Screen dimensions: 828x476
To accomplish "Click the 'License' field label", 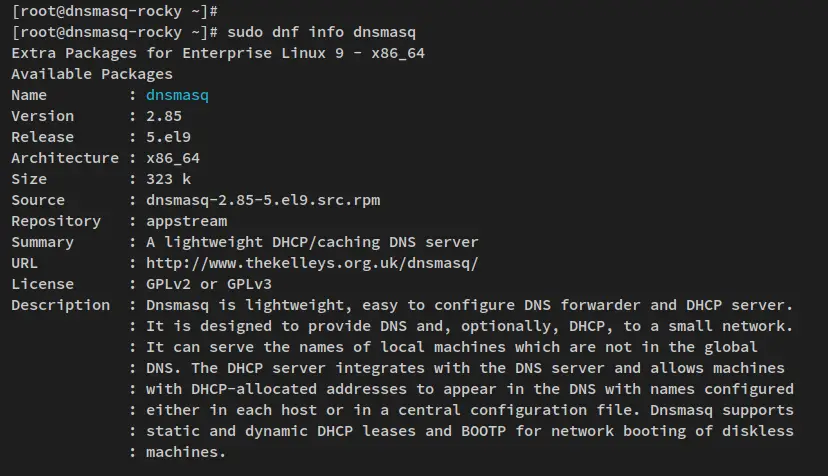I will pos(42,284).
